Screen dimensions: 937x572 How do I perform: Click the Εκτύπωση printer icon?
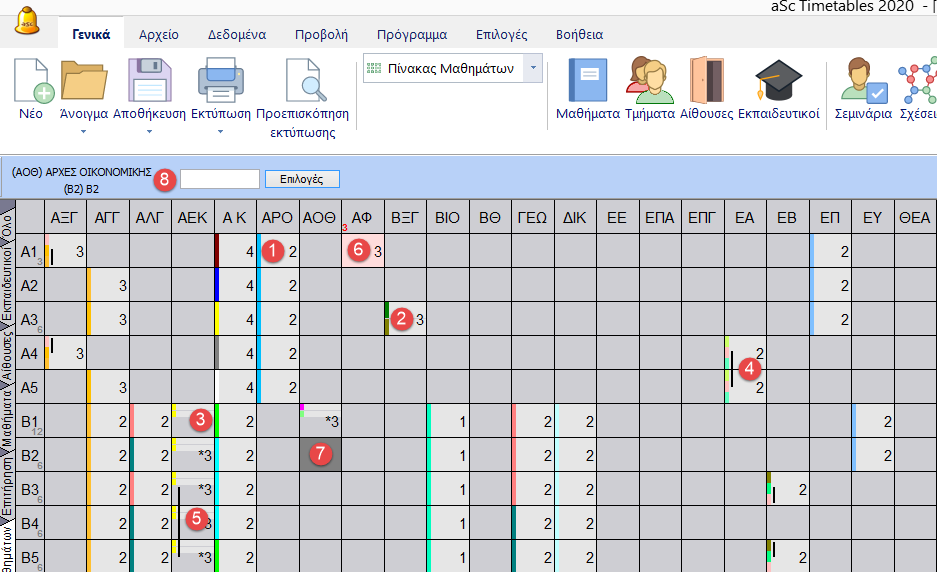pyautogui.click(x=220, y=82)
